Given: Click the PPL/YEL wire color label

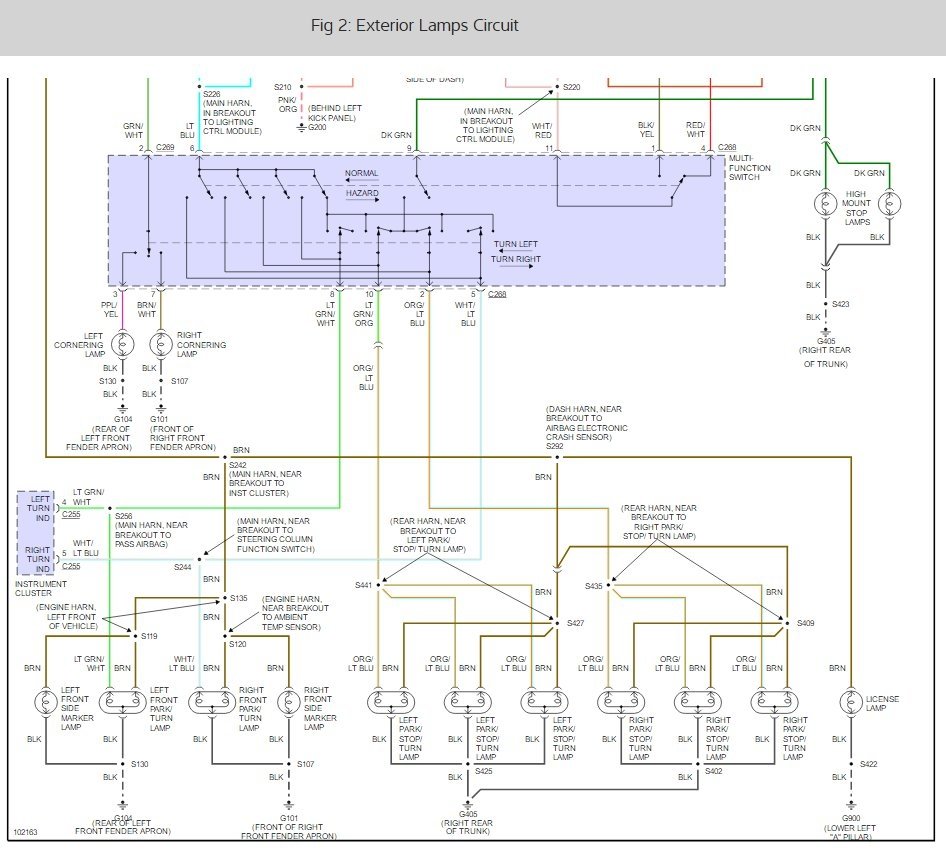Looking at the screenshot, I should (x=110, y=310).
